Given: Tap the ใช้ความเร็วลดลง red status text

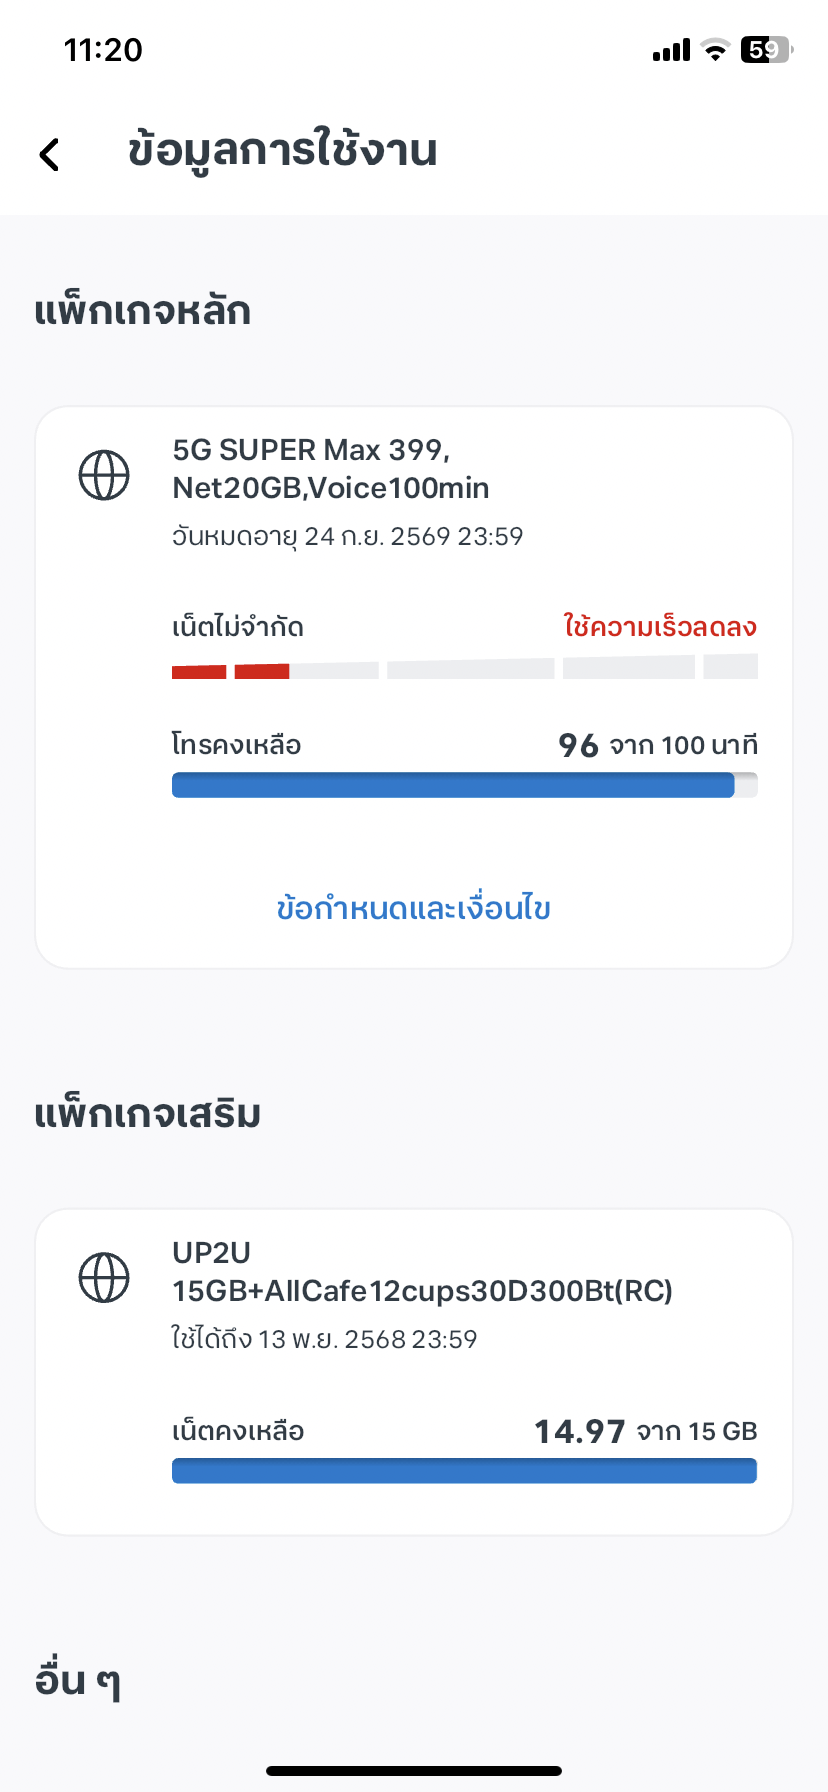Looking at the screenshot, I should [x=660, y=627].
